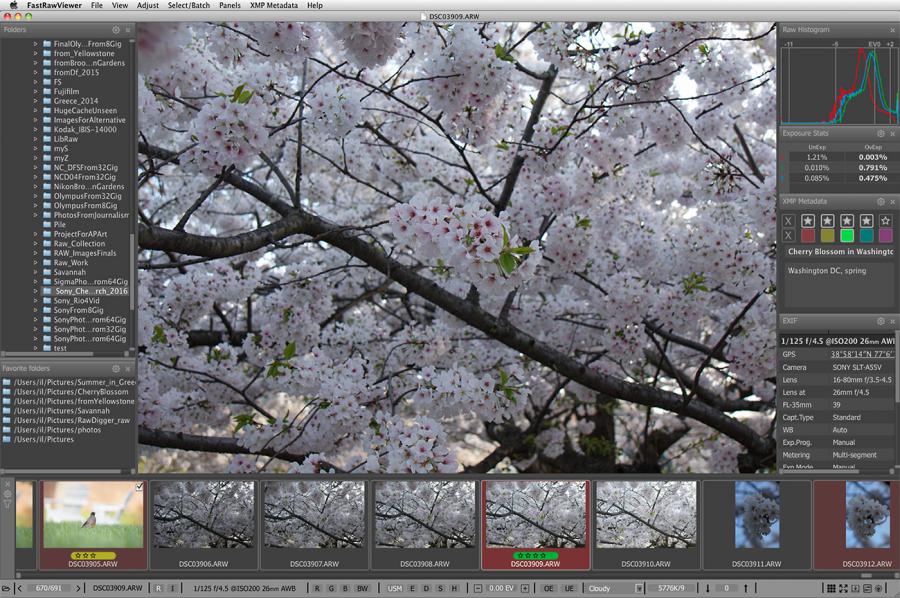
Task: Expand the Savannah folder node
Action: pos(36,272)
